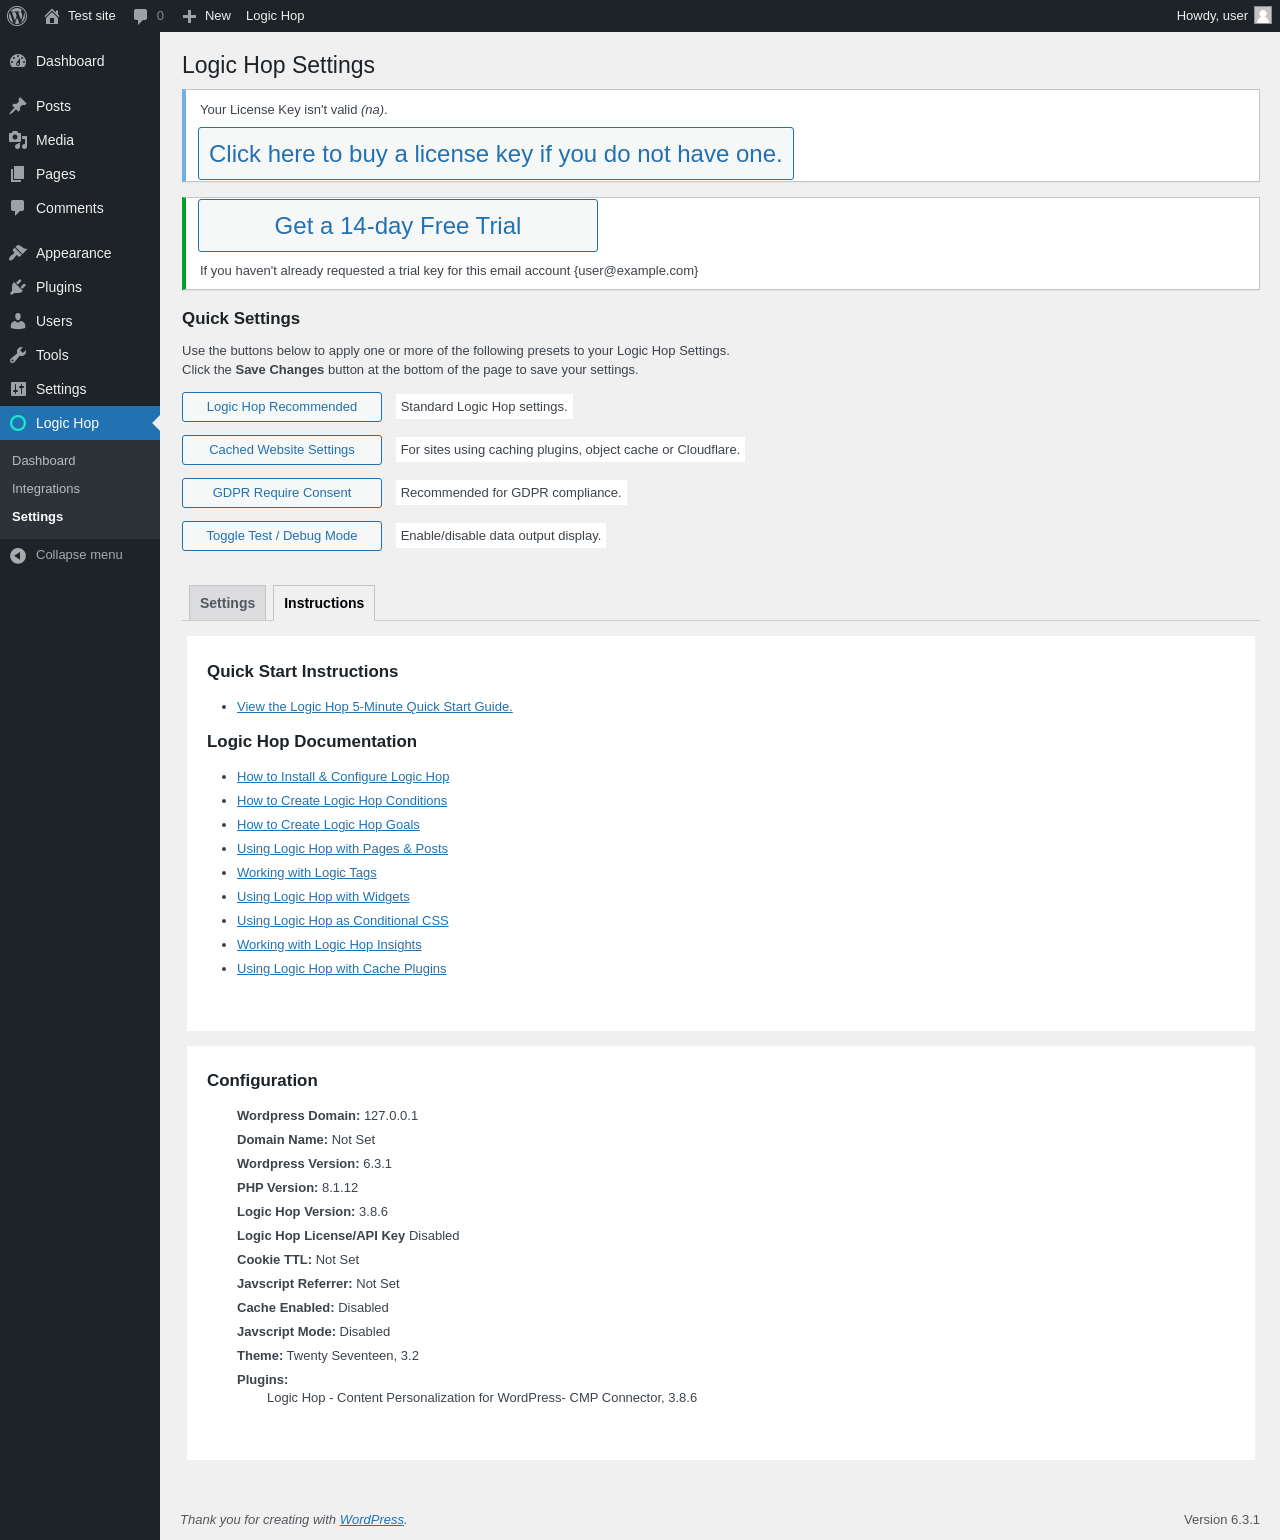Click Toggle Test / Debug Mode button
The height and width of the screenshot is (1540, 1280).
[282, 536]
